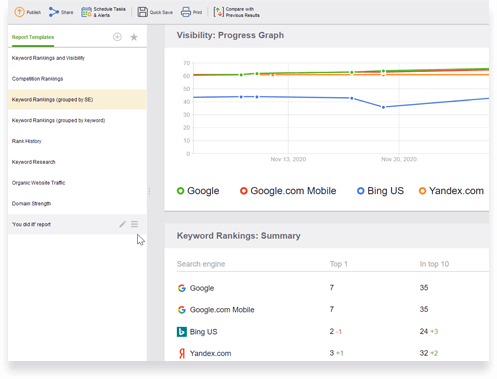497x379 pixels.
Task: Toggle Bing US legend entry
Action: [x=380, y=191]
